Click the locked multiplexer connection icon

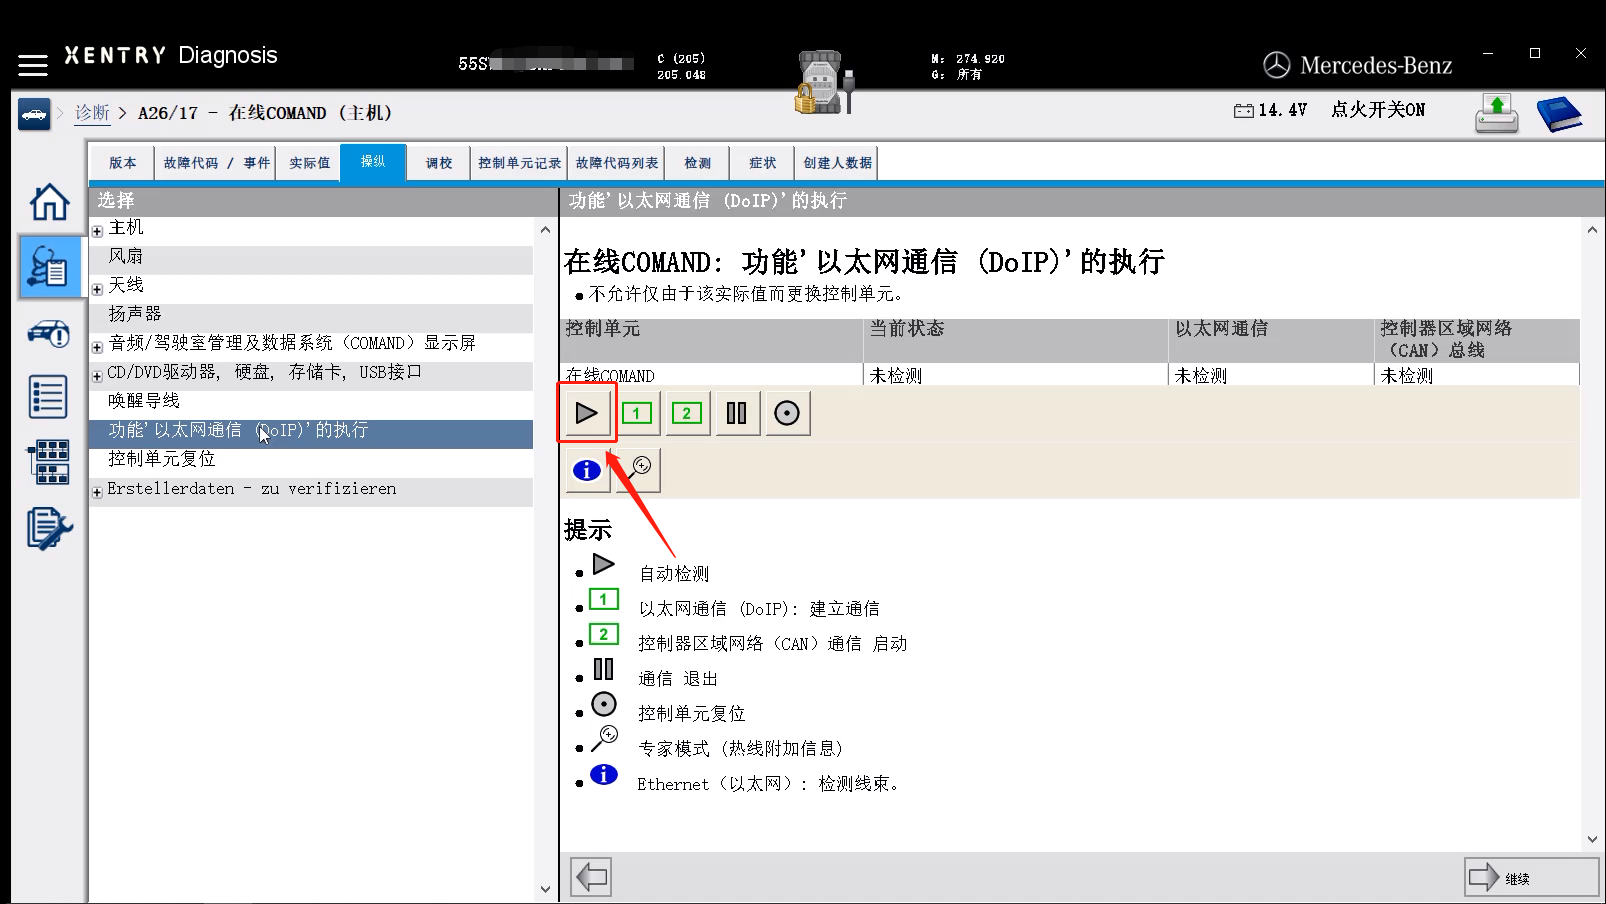click(x=824, y=82)
